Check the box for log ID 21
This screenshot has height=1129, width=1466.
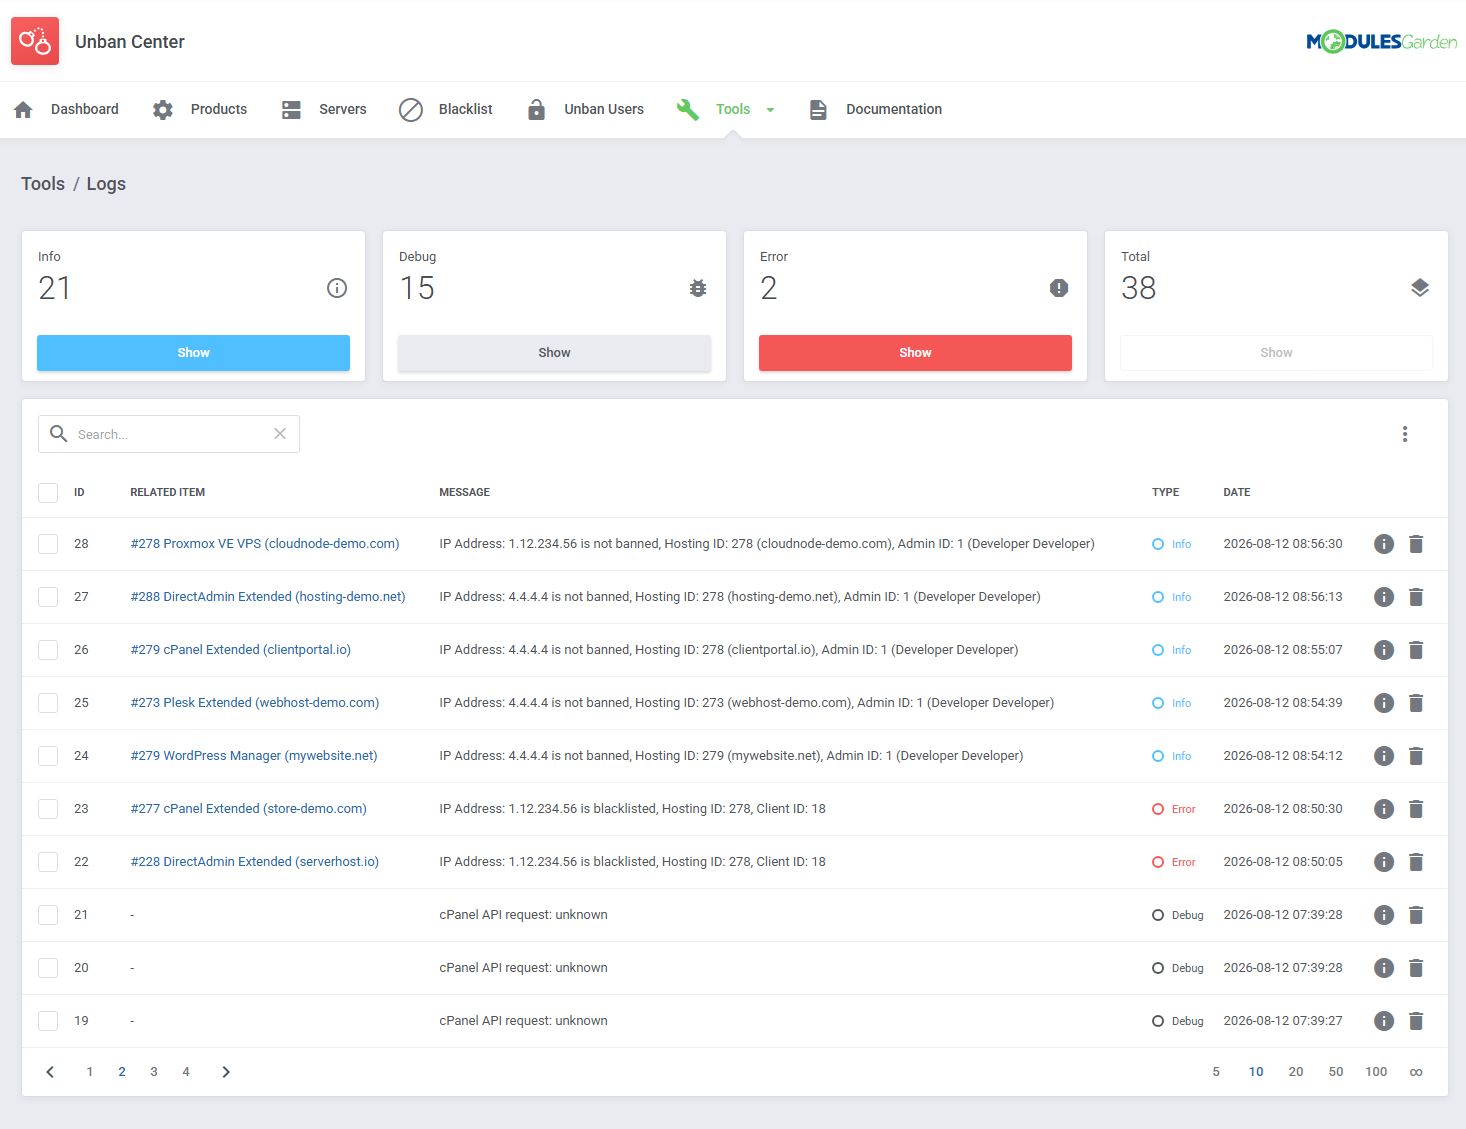(x=48, y=915)
